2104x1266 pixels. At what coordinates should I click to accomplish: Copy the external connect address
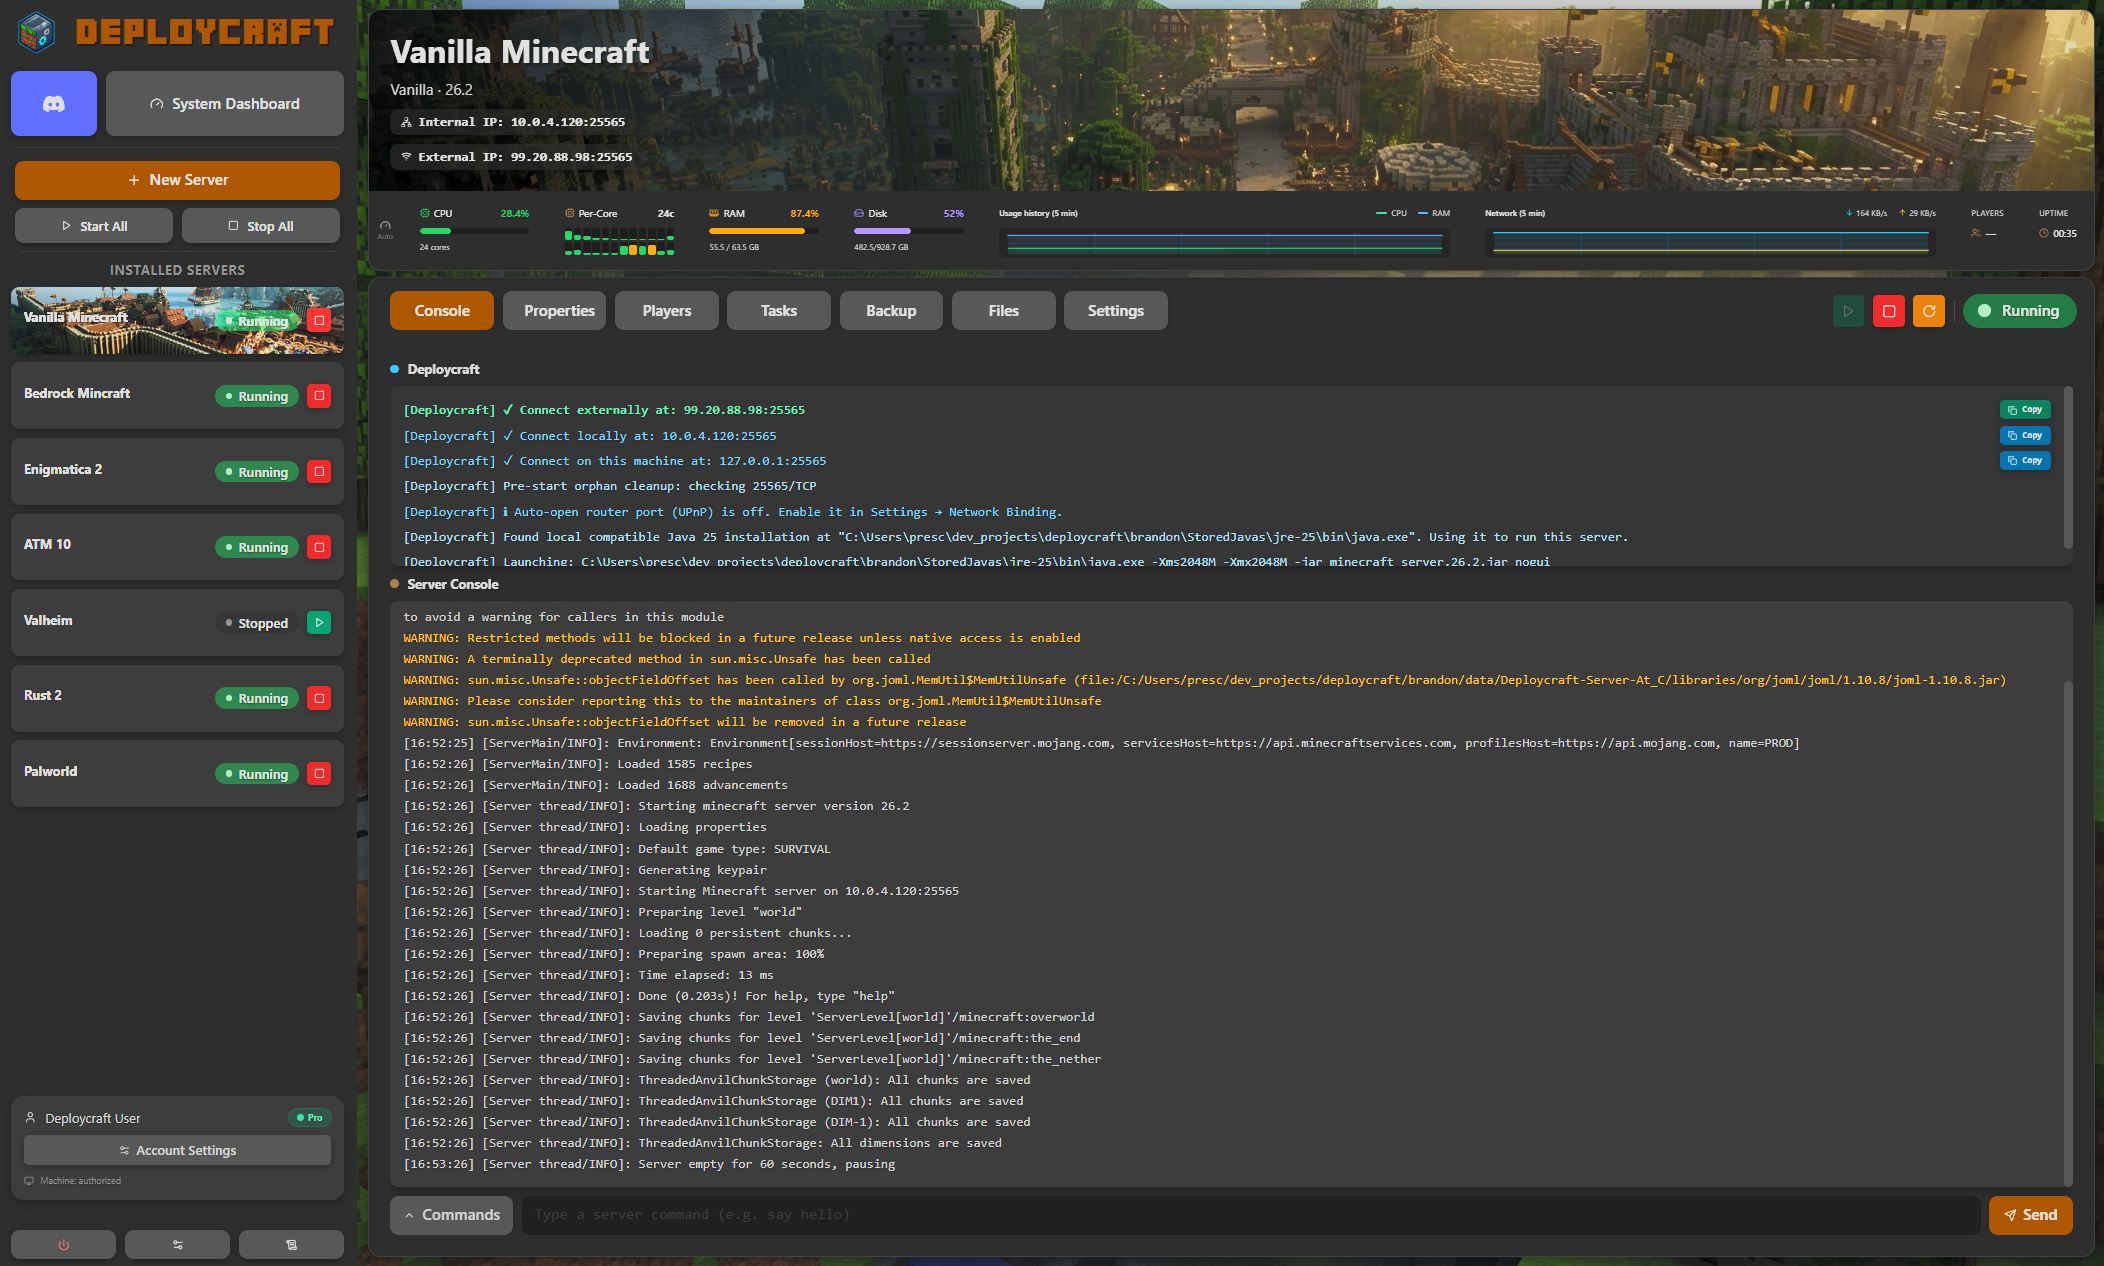coord(2025,409)
